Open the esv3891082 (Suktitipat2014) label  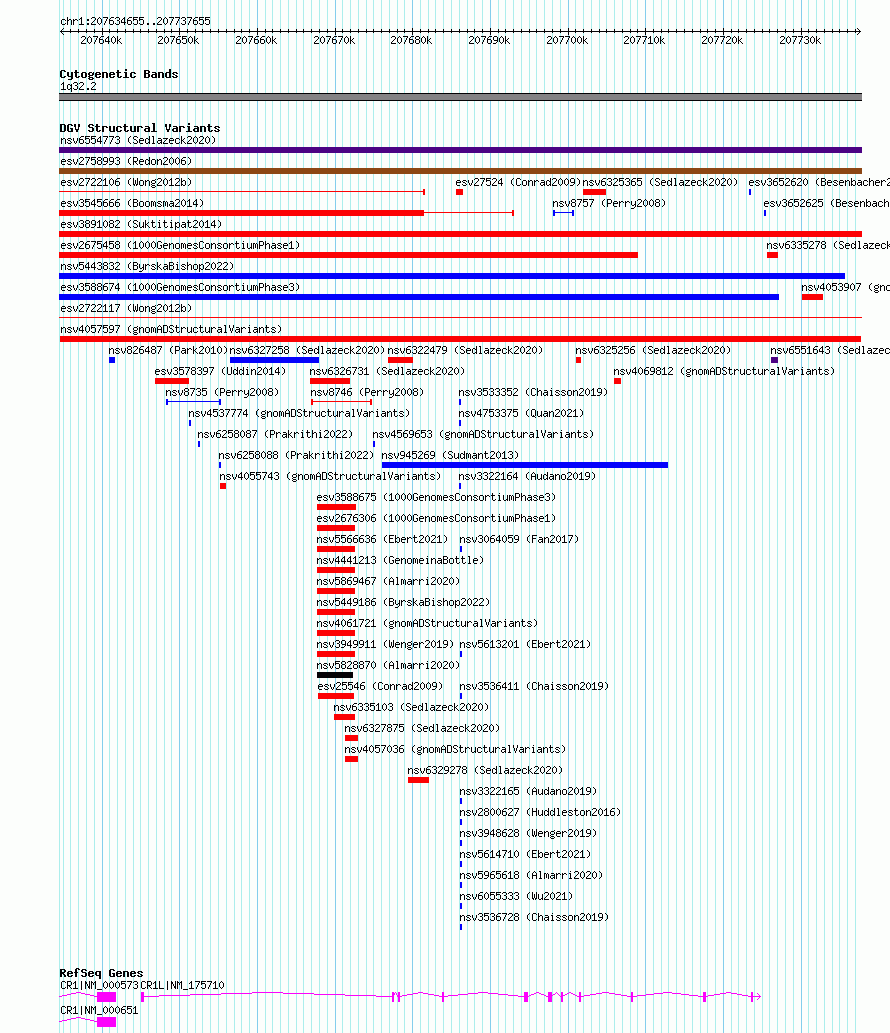coord(141,225)
